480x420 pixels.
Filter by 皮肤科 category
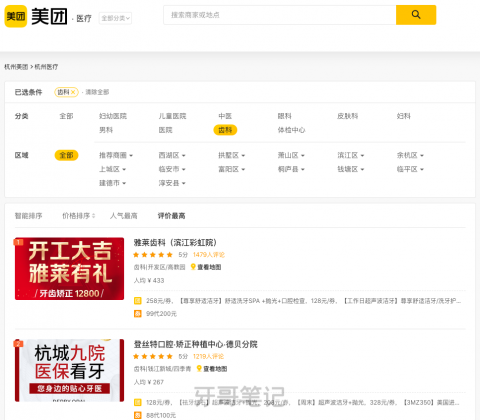(348, 116)
